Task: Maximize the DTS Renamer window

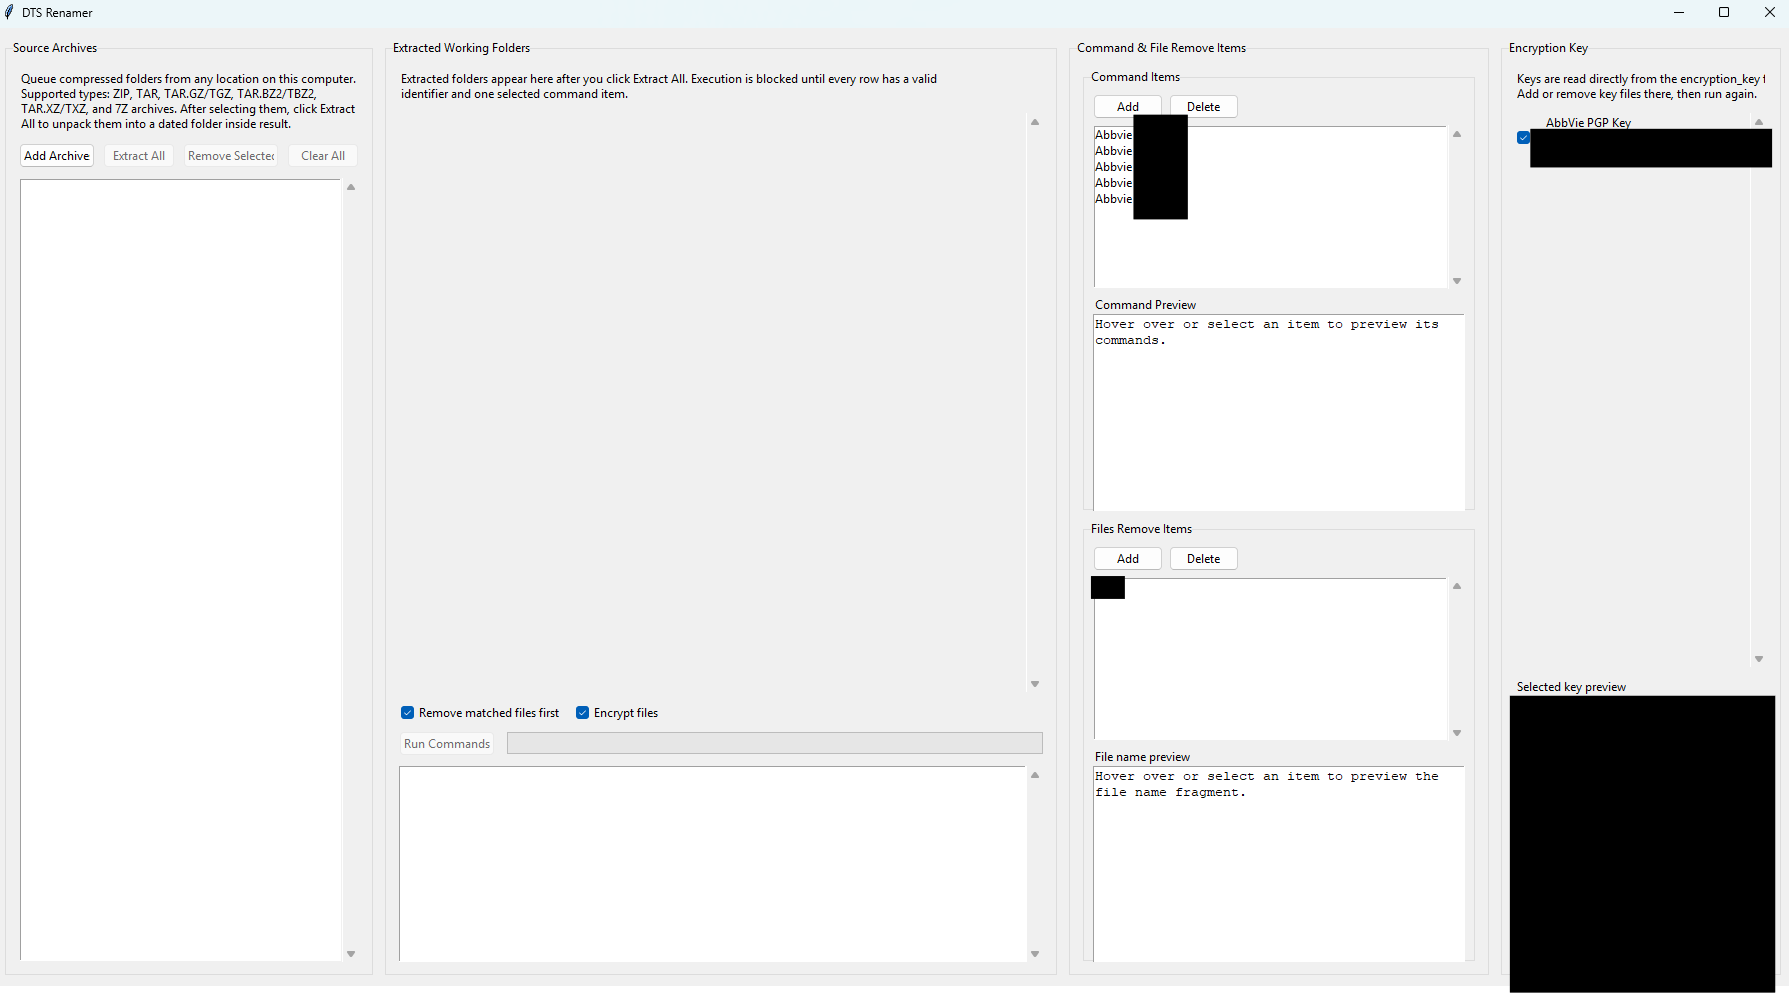Action: tap(1724, 12)
